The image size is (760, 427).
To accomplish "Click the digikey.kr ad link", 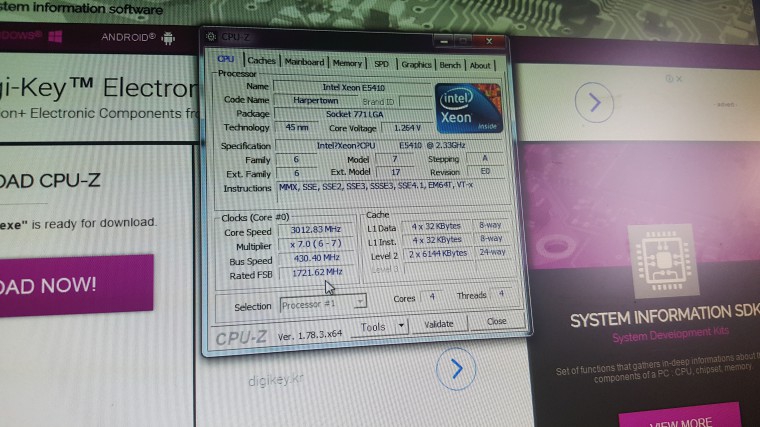I will [275, 380].
